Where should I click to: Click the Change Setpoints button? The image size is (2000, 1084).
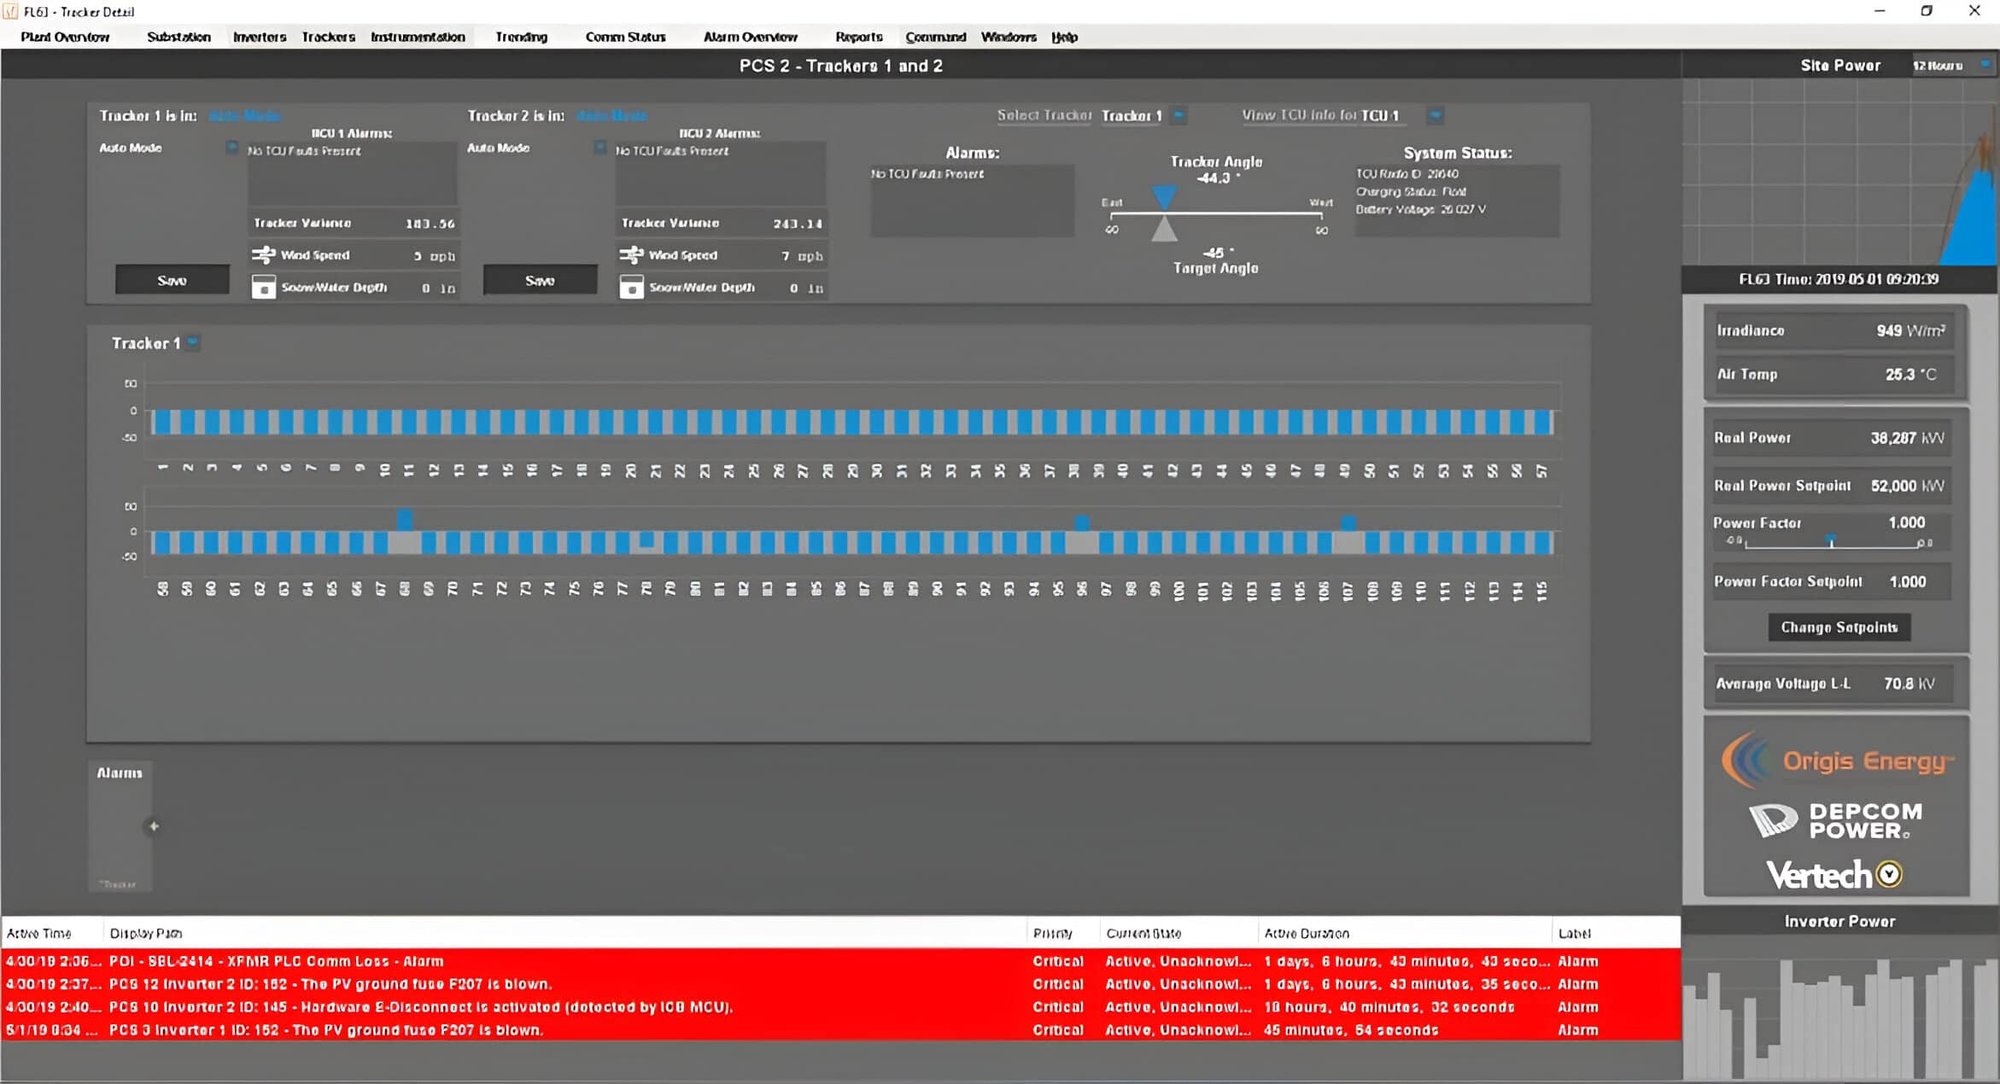pyautogui.click(x=1838, y=627)
